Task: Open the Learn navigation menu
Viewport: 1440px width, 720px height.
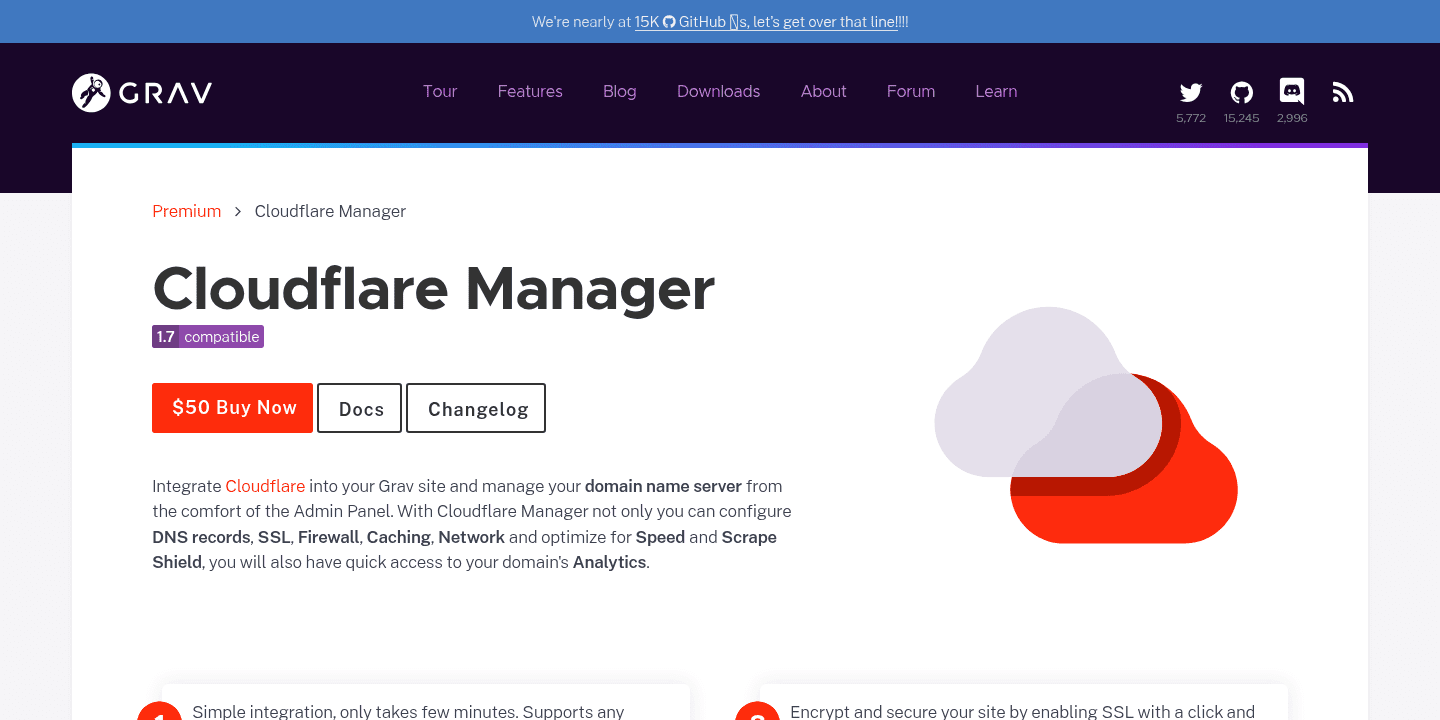Action: 996,91
